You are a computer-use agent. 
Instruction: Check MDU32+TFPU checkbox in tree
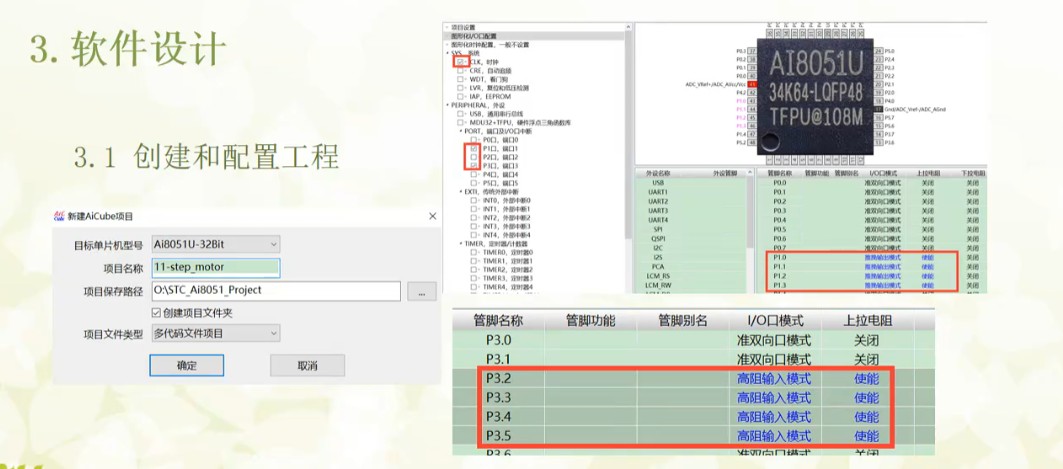pyautogui.click(x=460, y=123)
